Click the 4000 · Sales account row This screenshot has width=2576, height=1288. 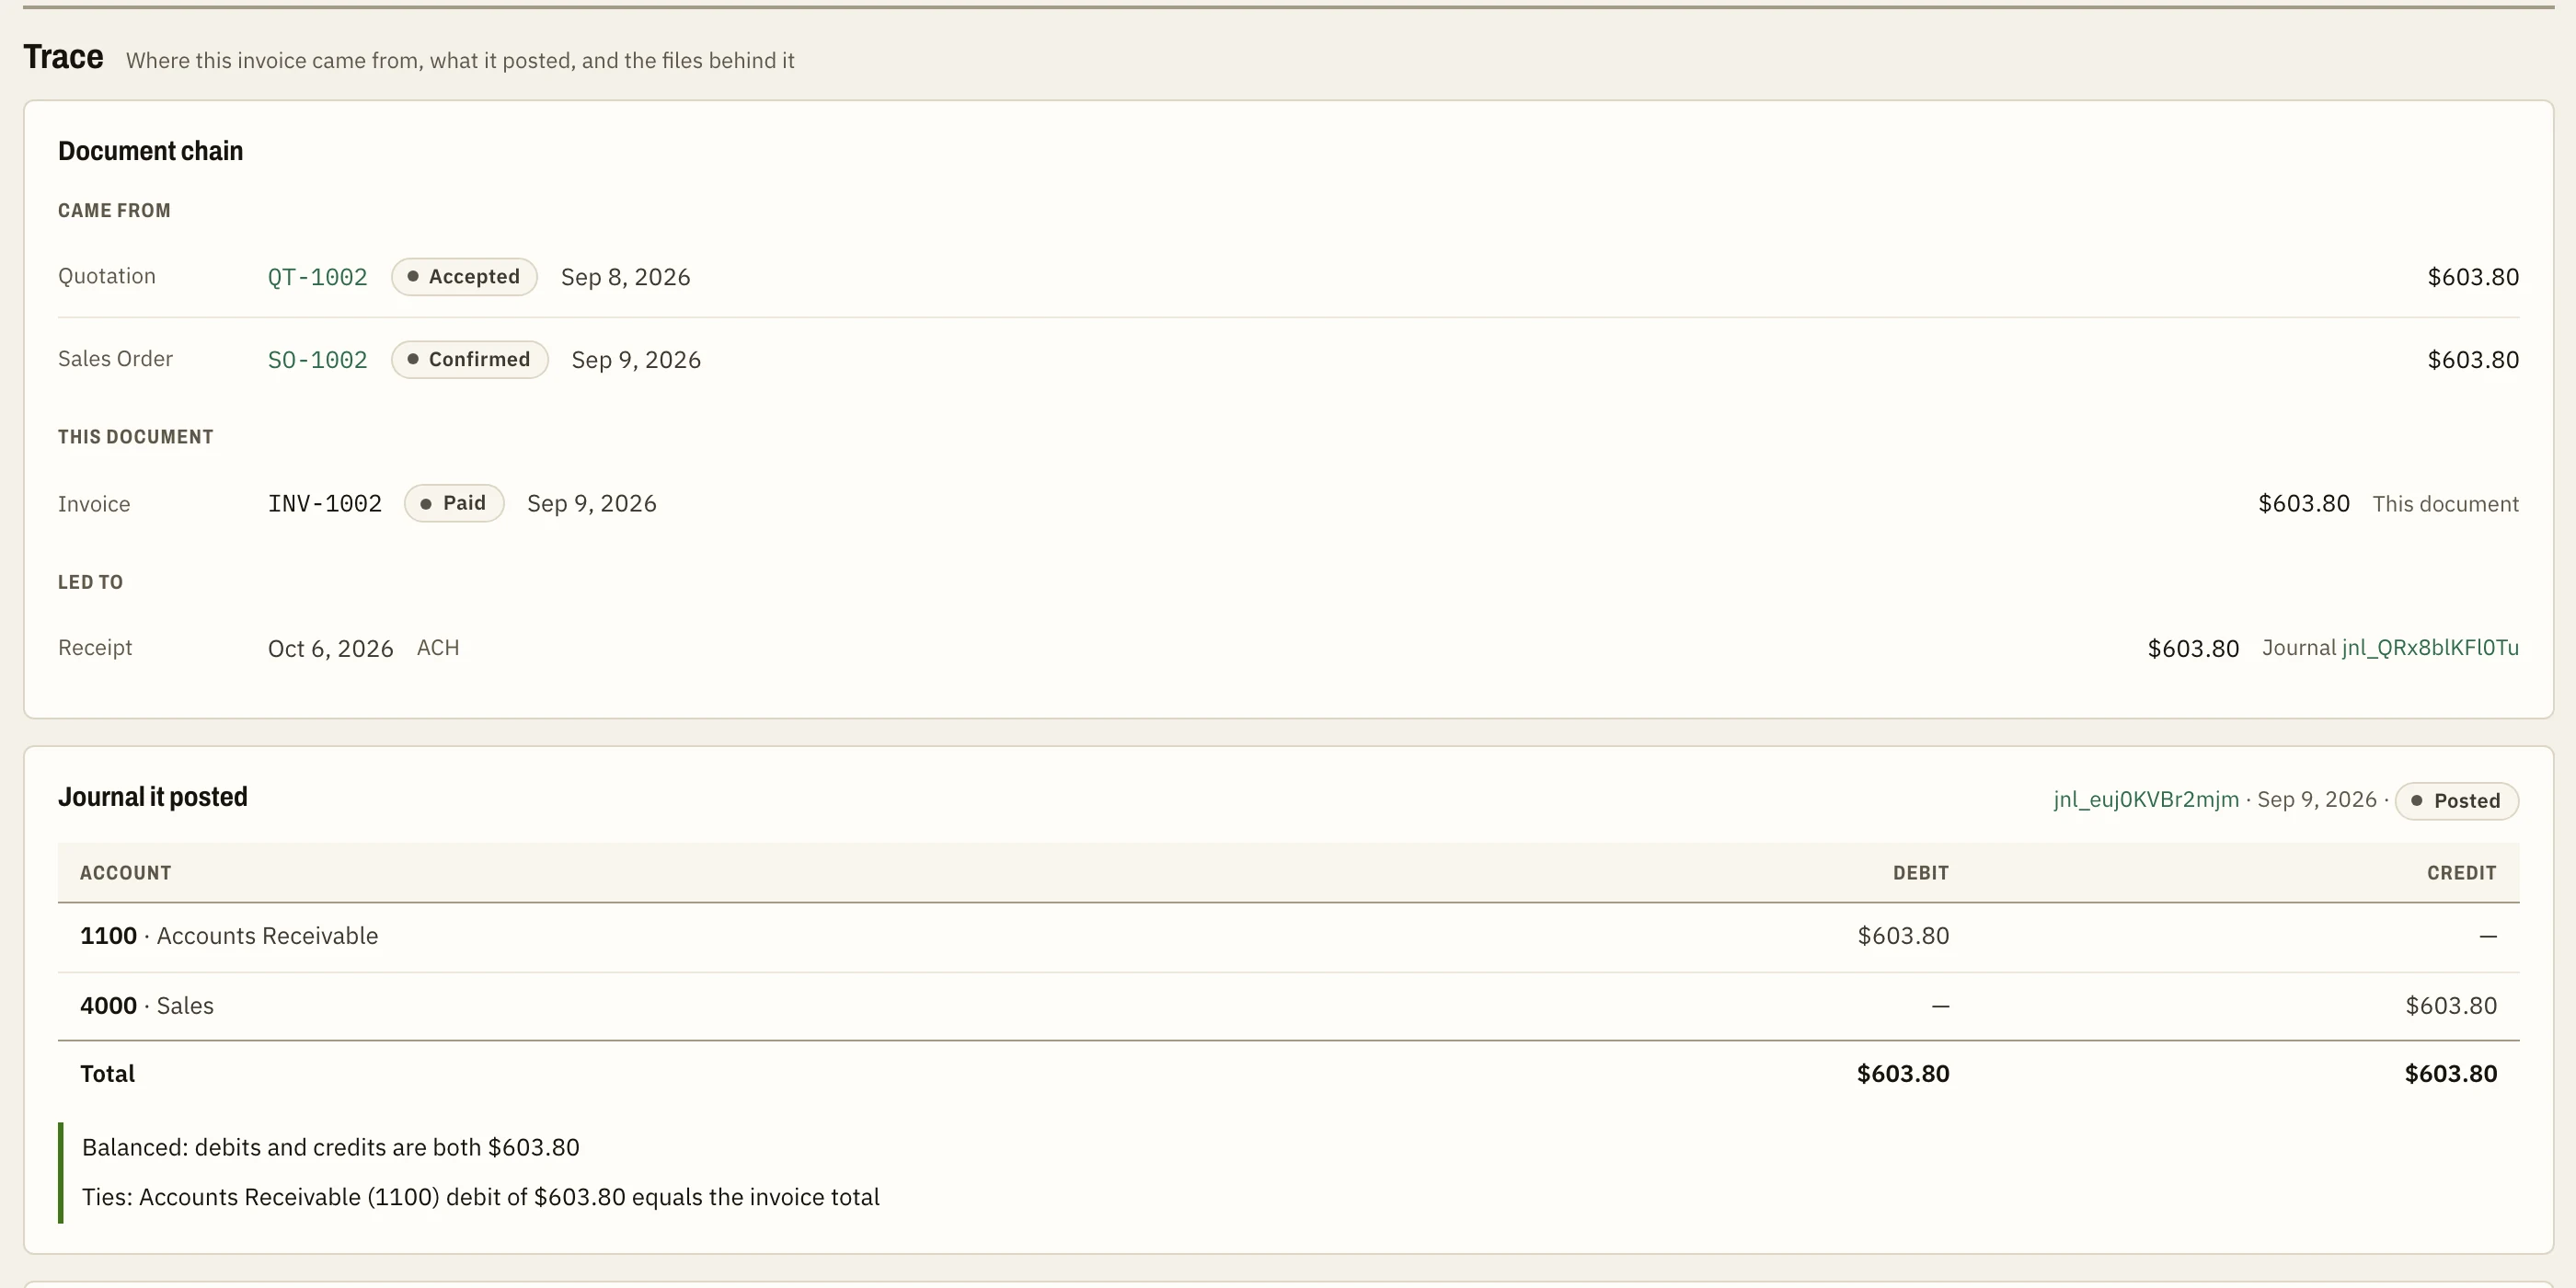[x=1288, y=1006]
